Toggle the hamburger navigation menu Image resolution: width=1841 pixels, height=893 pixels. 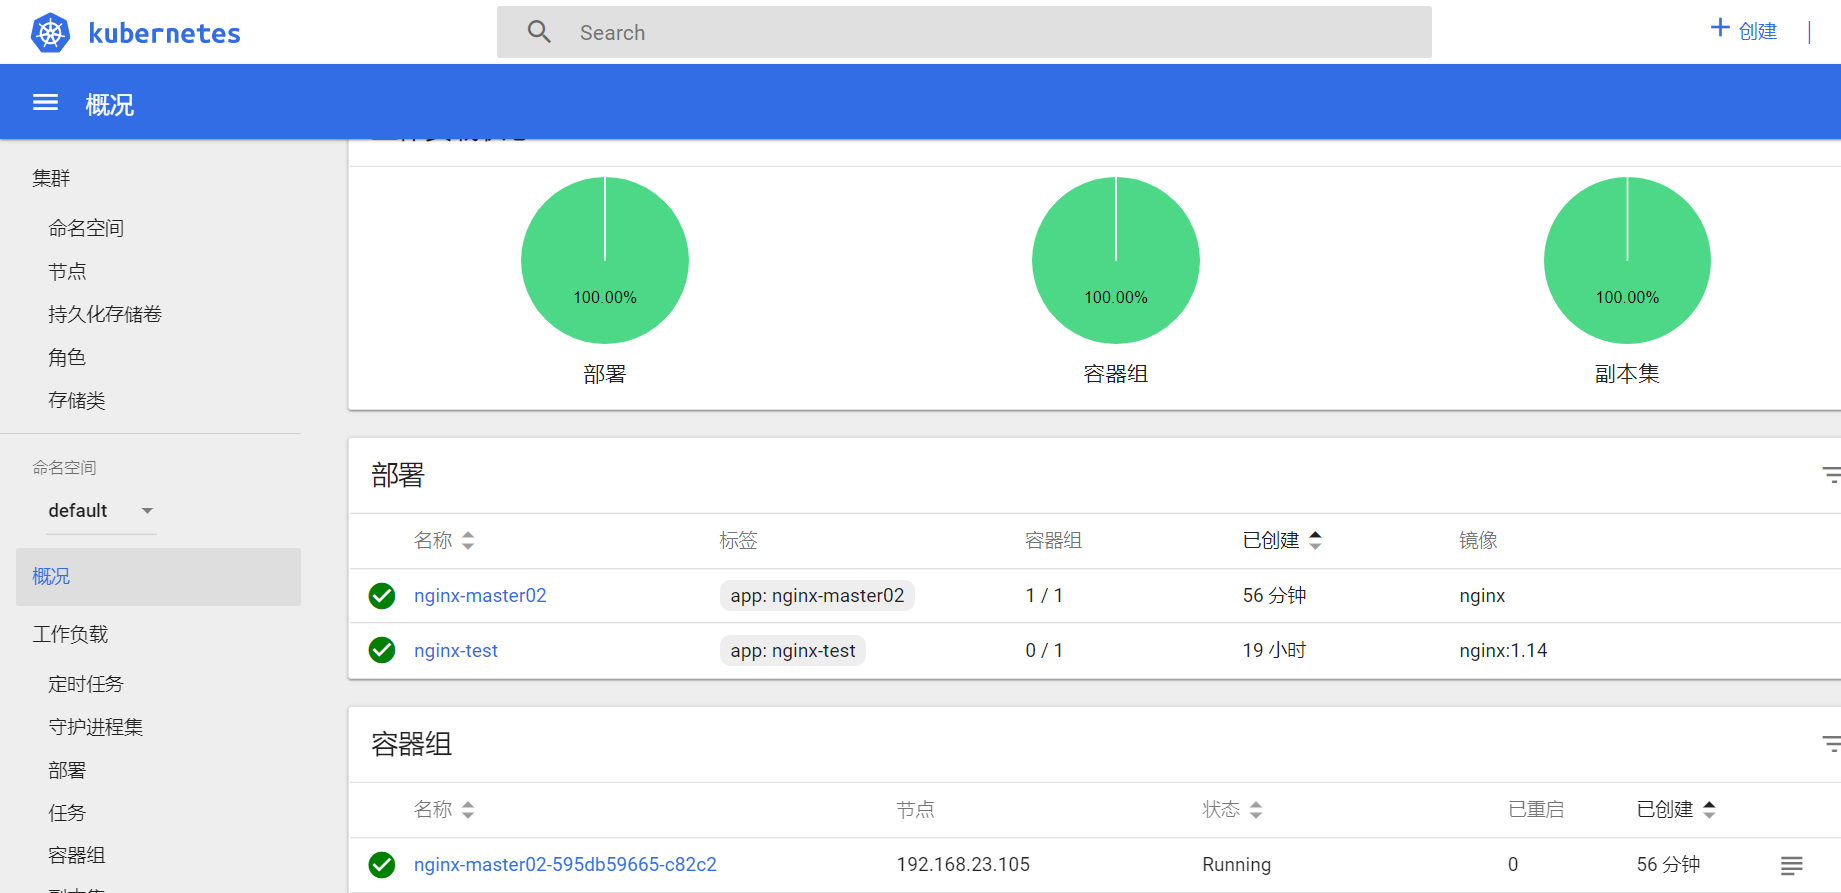(45, 103)
